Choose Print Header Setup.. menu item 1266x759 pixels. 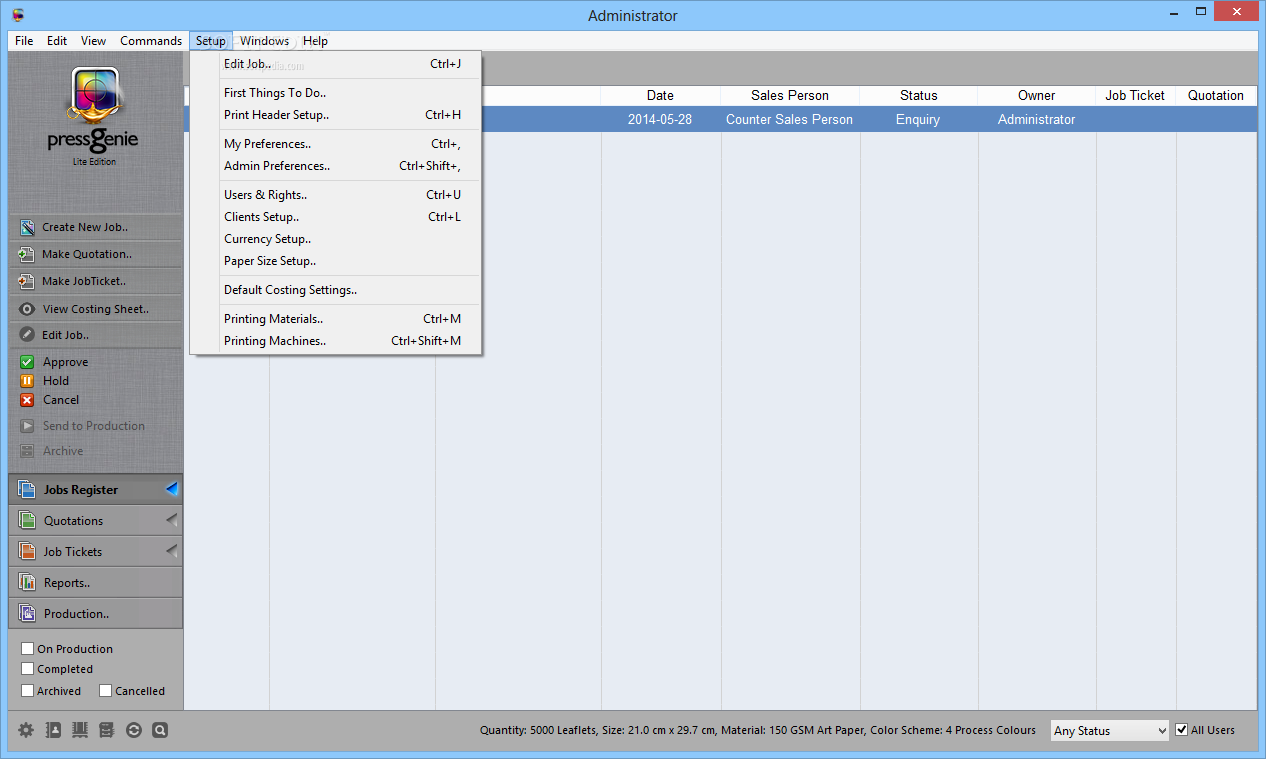pyautogui.click(x=336, y=115)
